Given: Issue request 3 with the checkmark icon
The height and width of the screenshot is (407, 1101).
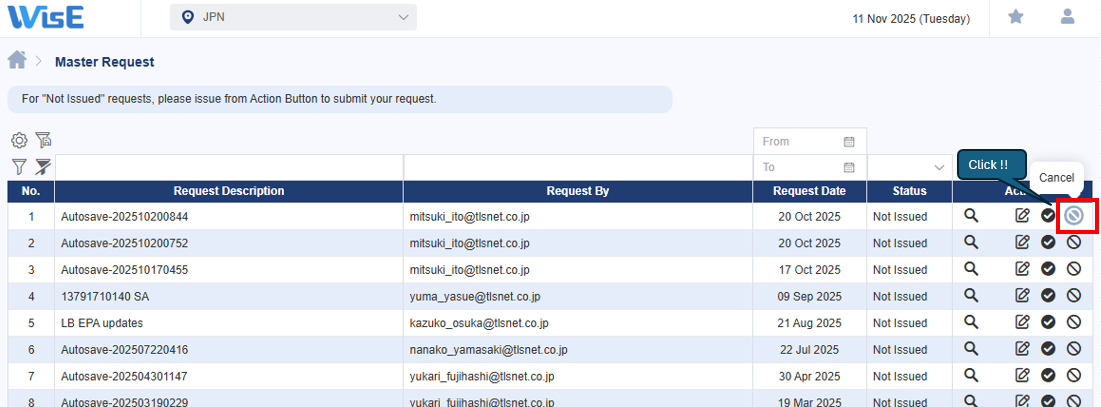Looking at the screenshot, I should tap(1048, 269).
